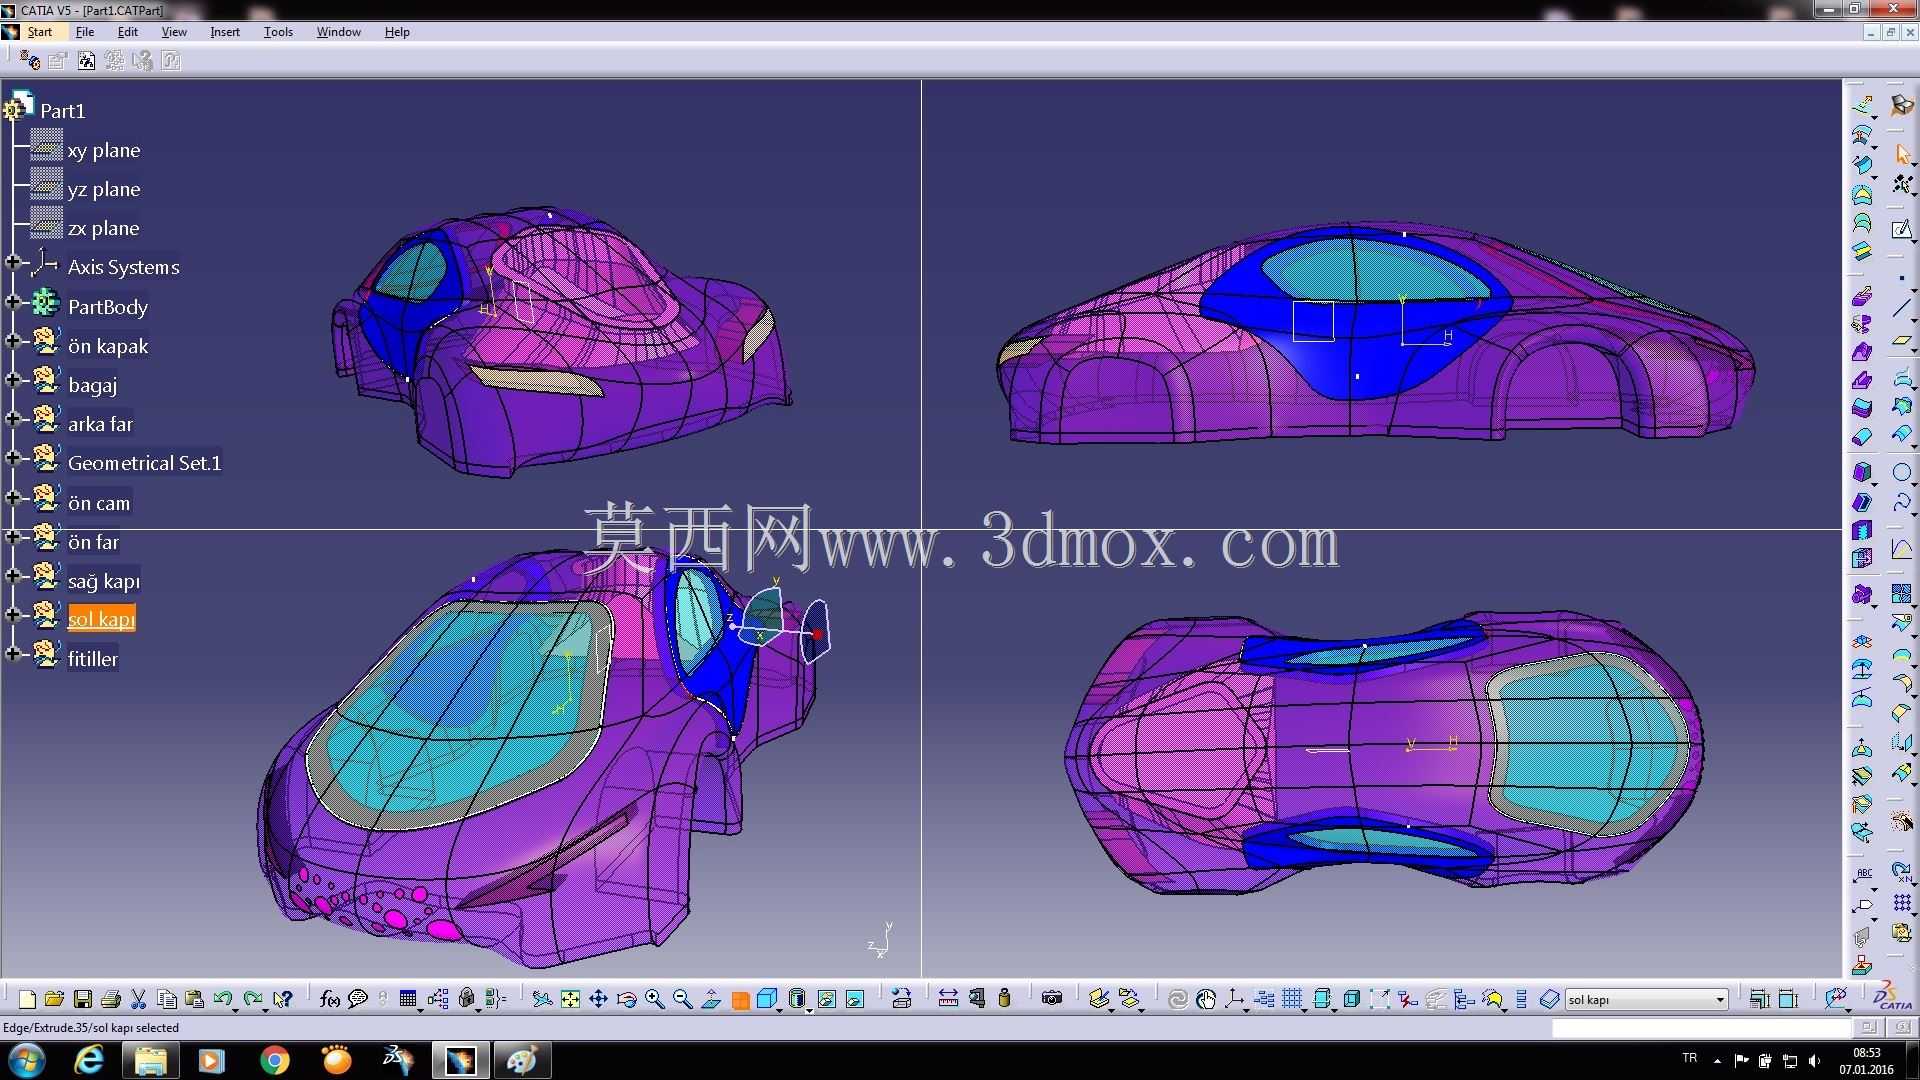This screenshot has width=1920, height=1080.
Task: Expand the fitiller tree node
Action: [x=13, y=654]
